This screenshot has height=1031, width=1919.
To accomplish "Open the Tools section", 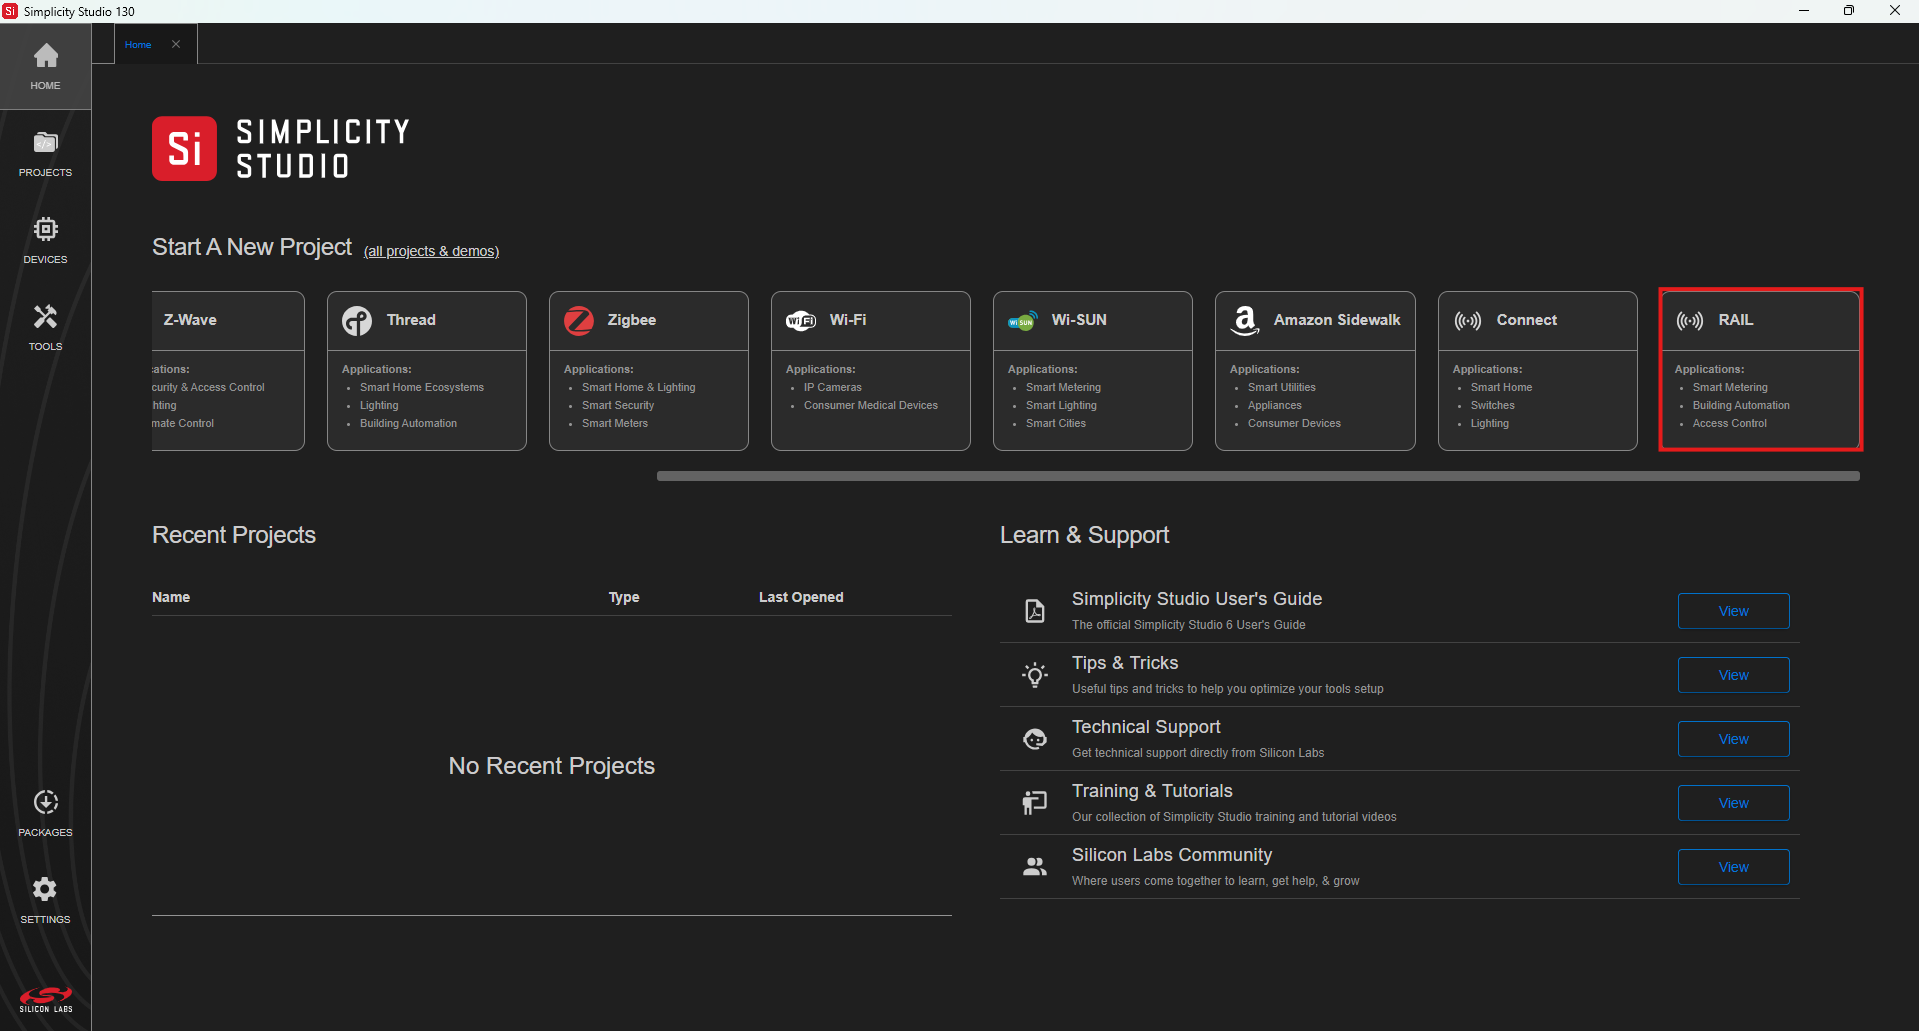I will [45, 326].
